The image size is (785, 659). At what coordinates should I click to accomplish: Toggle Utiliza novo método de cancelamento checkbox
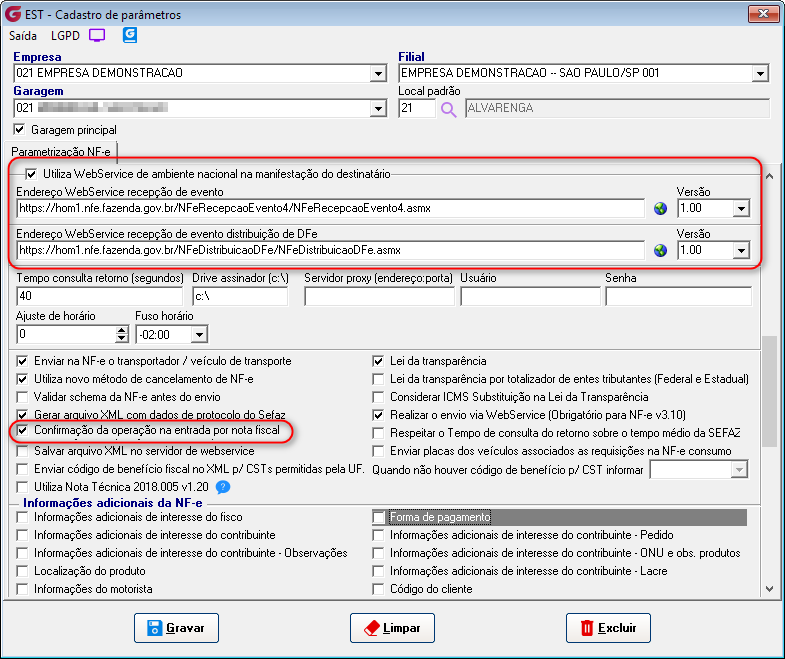[x=22, y=379]
